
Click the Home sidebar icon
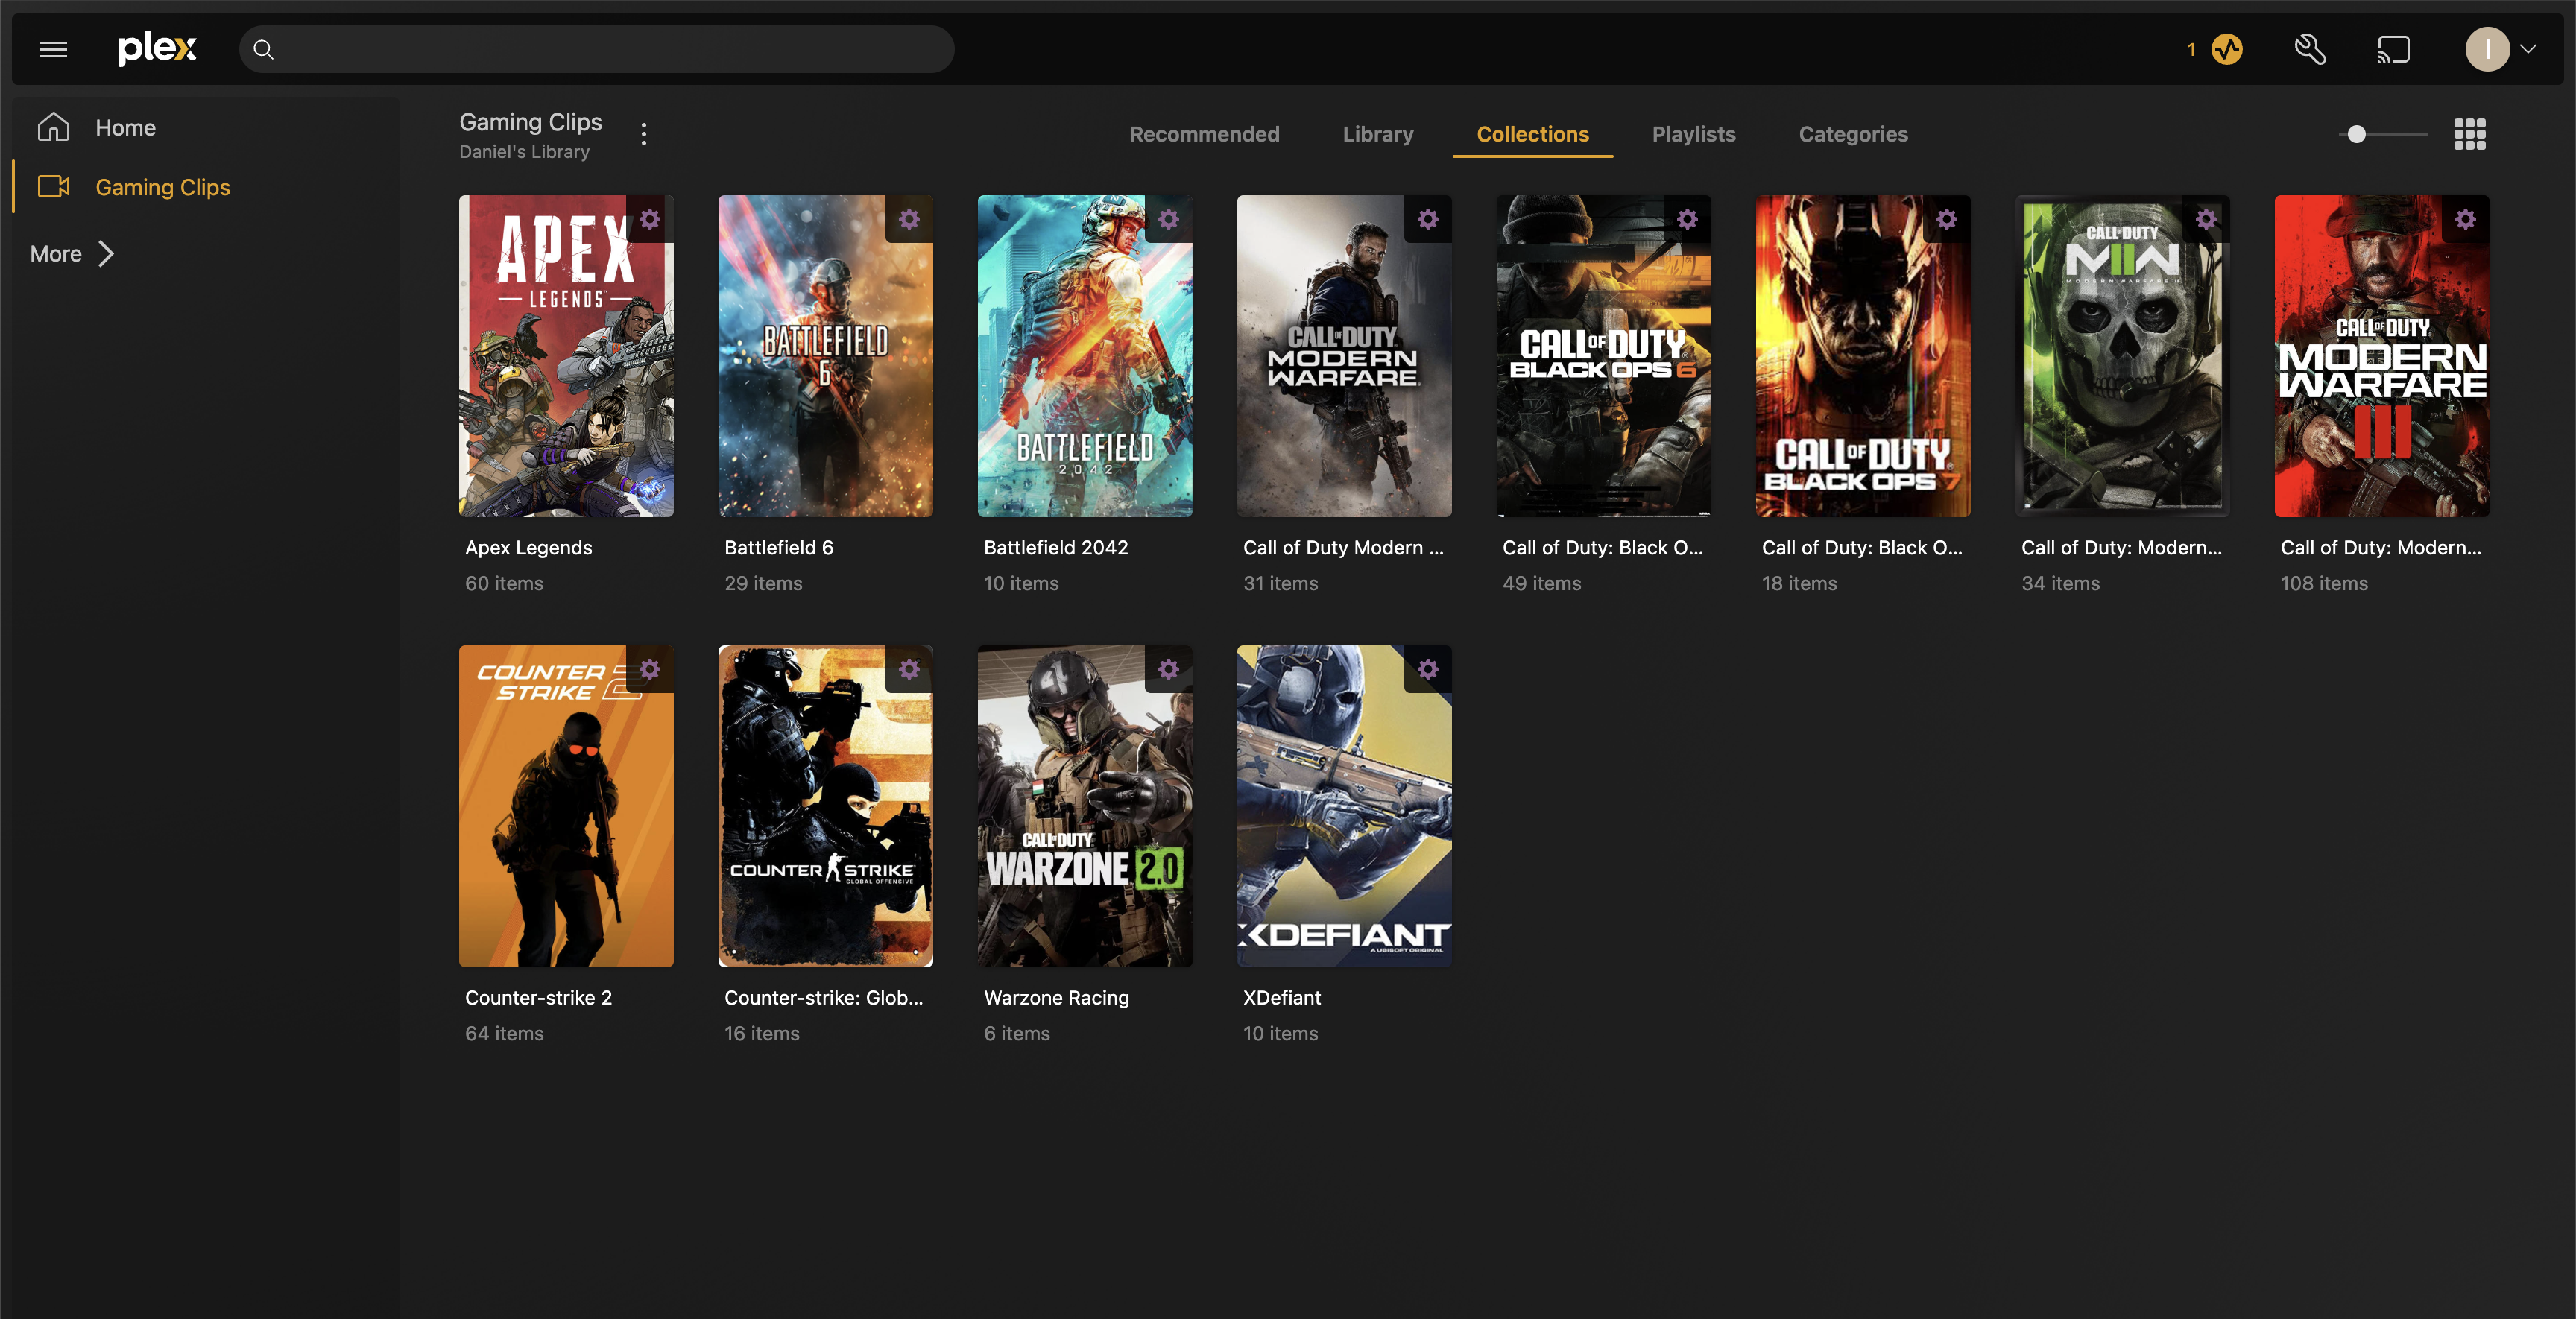(54, 127)
